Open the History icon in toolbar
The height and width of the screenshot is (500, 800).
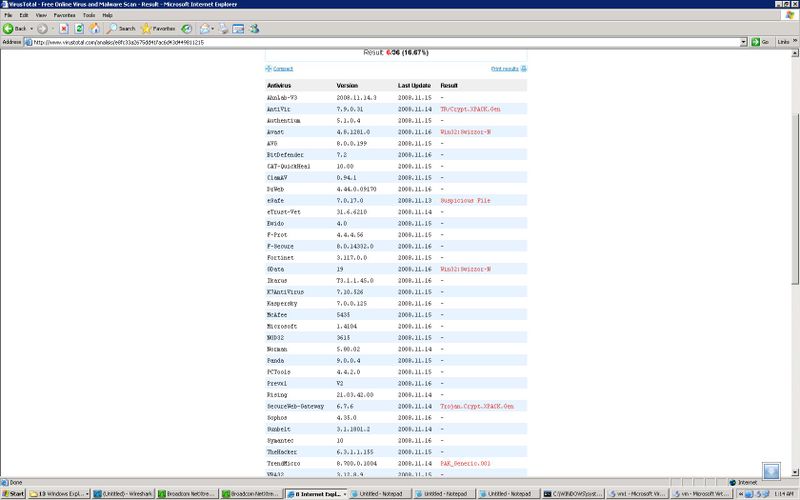187,29
